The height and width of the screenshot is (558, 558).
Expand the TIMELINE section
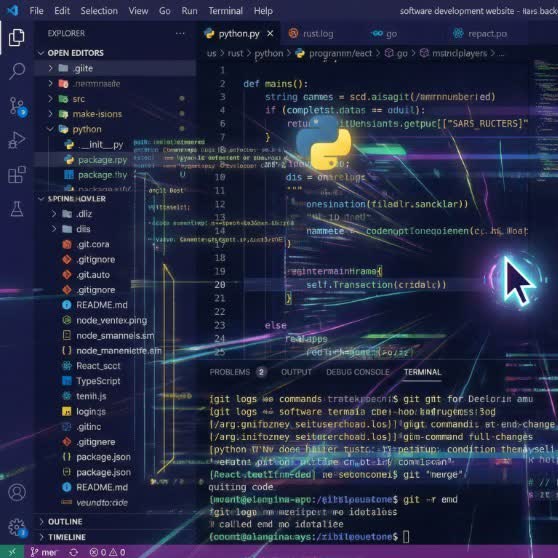[x=41, y=537]
